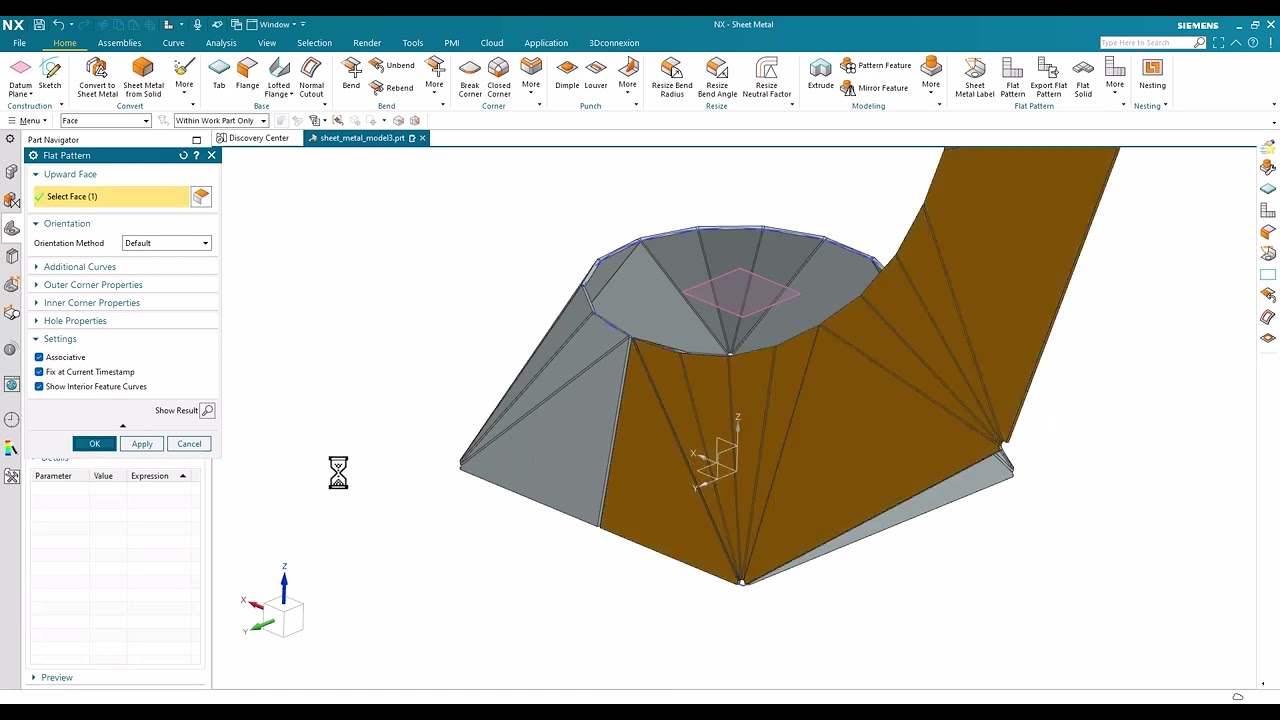Select the Break Corner tool
The image size is (1280, 720).
point(470,77)
